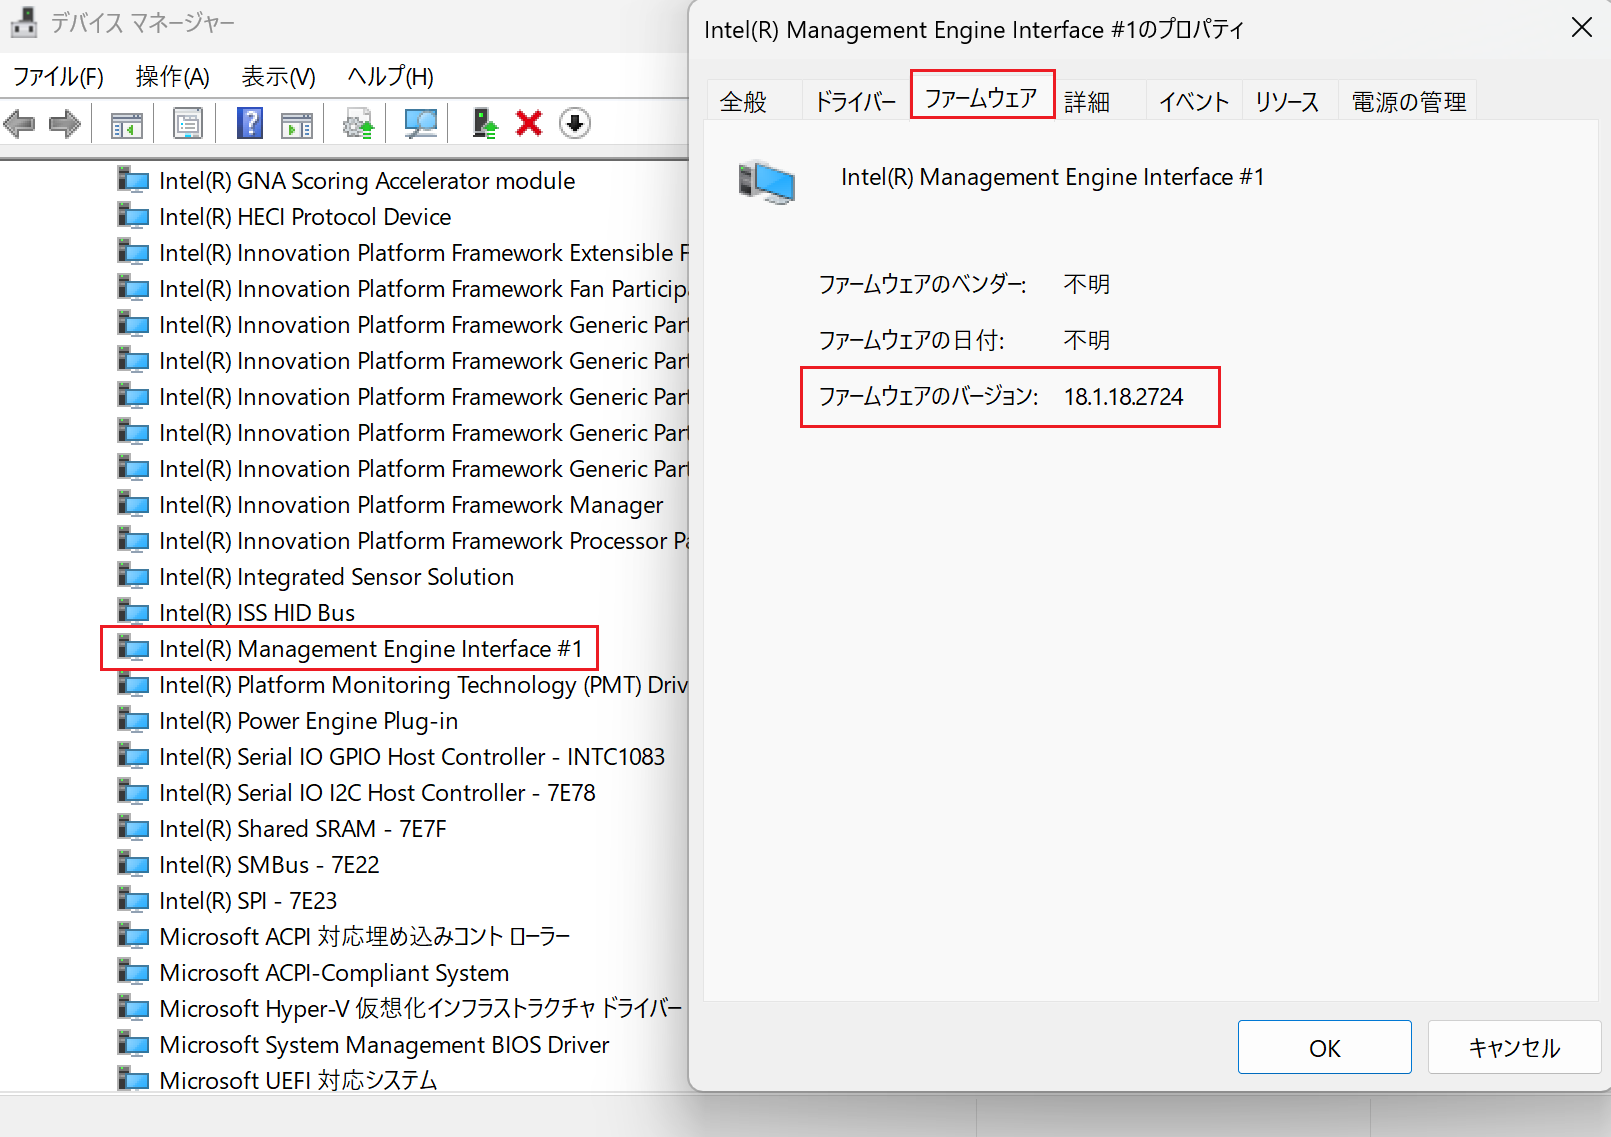Click the scan for hardware changes icon
1611x1137 pixels.
click(420, 124)
